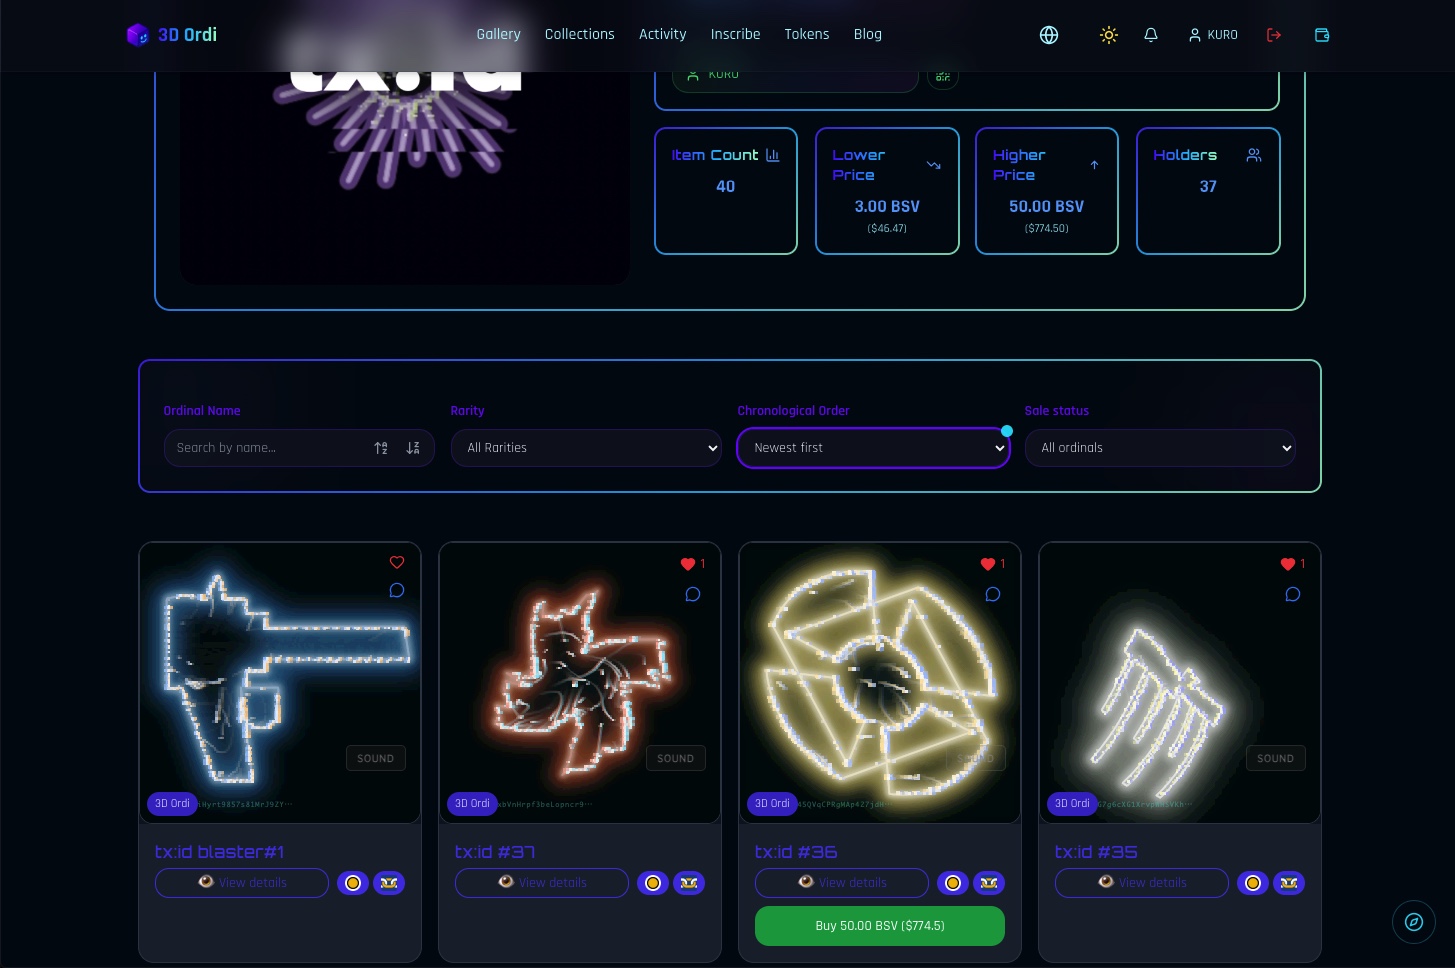Click the red logout icon
Image resolution: width=1455 pixels, height=968 pixels.
tap(1274, 35)
